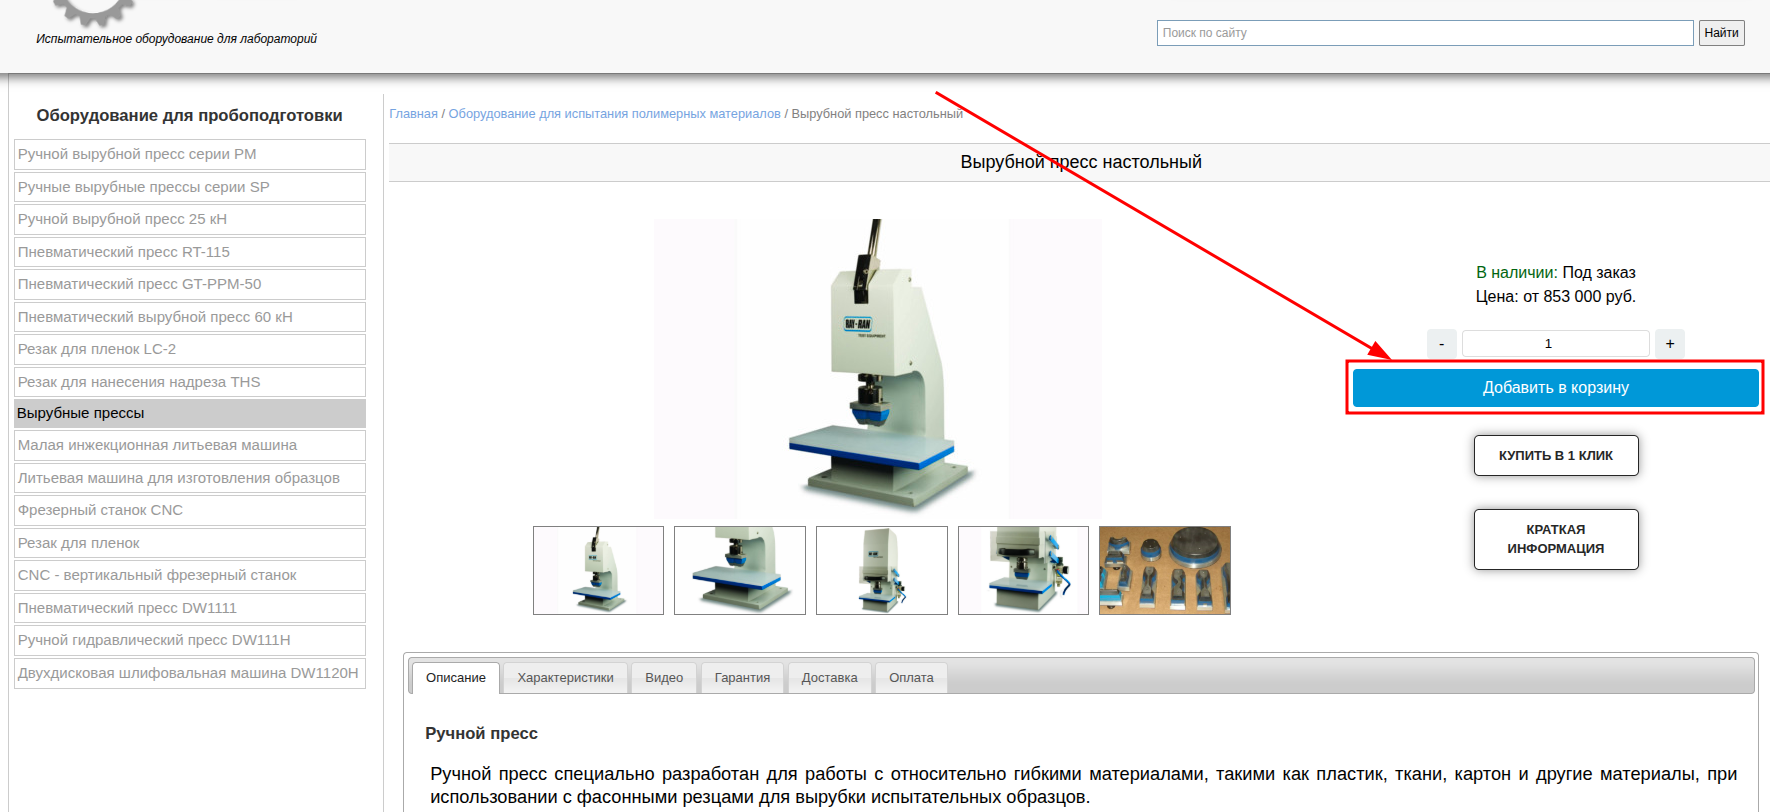Viewport: 1770px width, 812px height.
Task: Switch to the 'Характеристики' tab
Action: (565, 678)
